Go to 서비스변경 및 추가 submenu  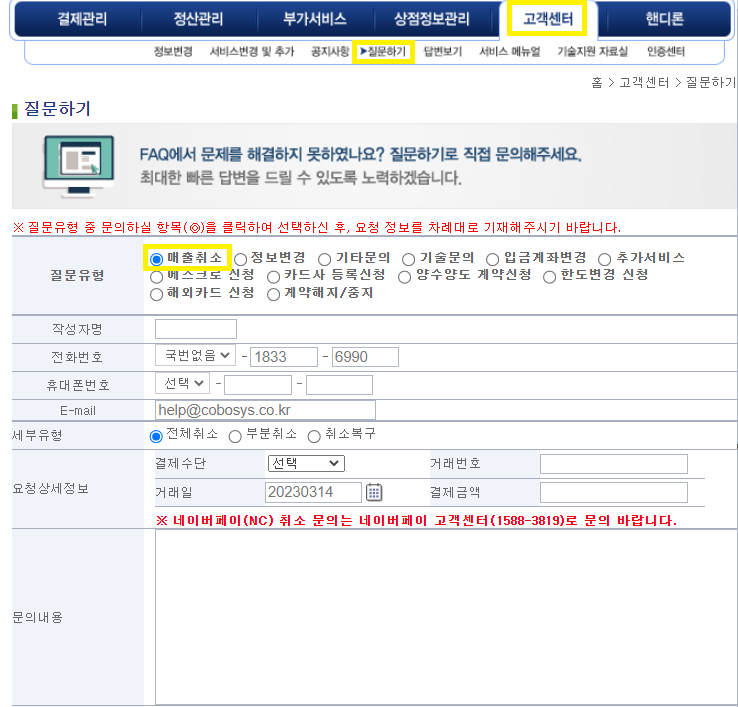pyautogui.click(x=252, y=51)
